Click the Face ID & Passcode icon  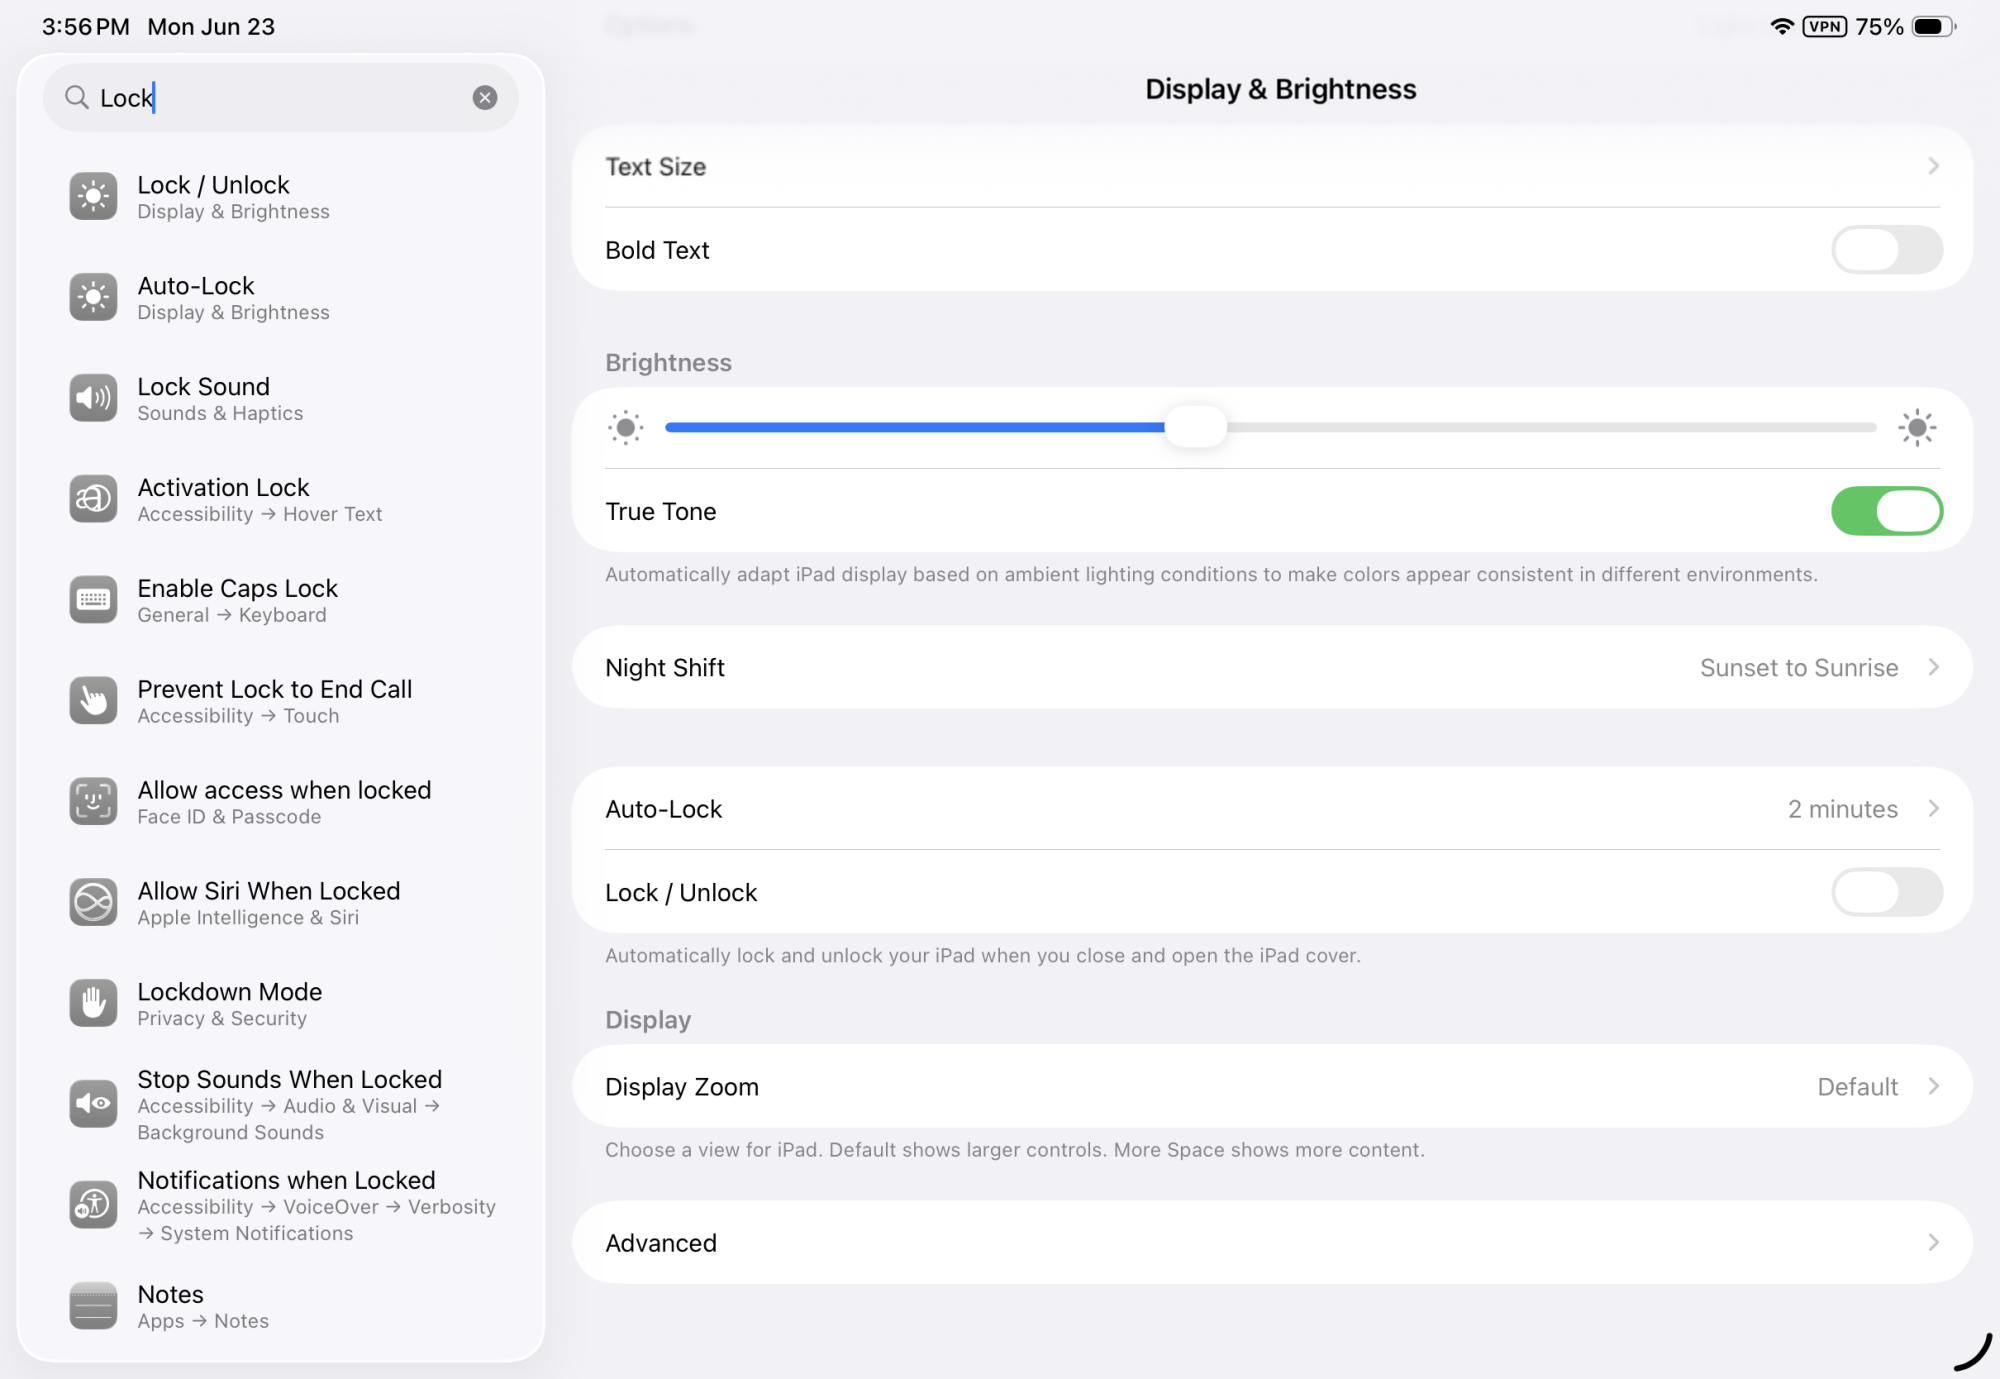point(93,802)
